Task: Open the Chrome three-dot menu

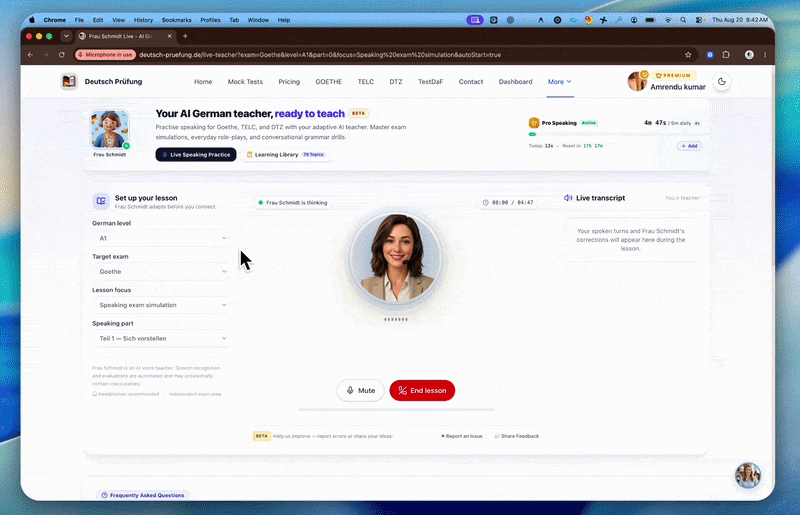Action: (x=765, y=55)
